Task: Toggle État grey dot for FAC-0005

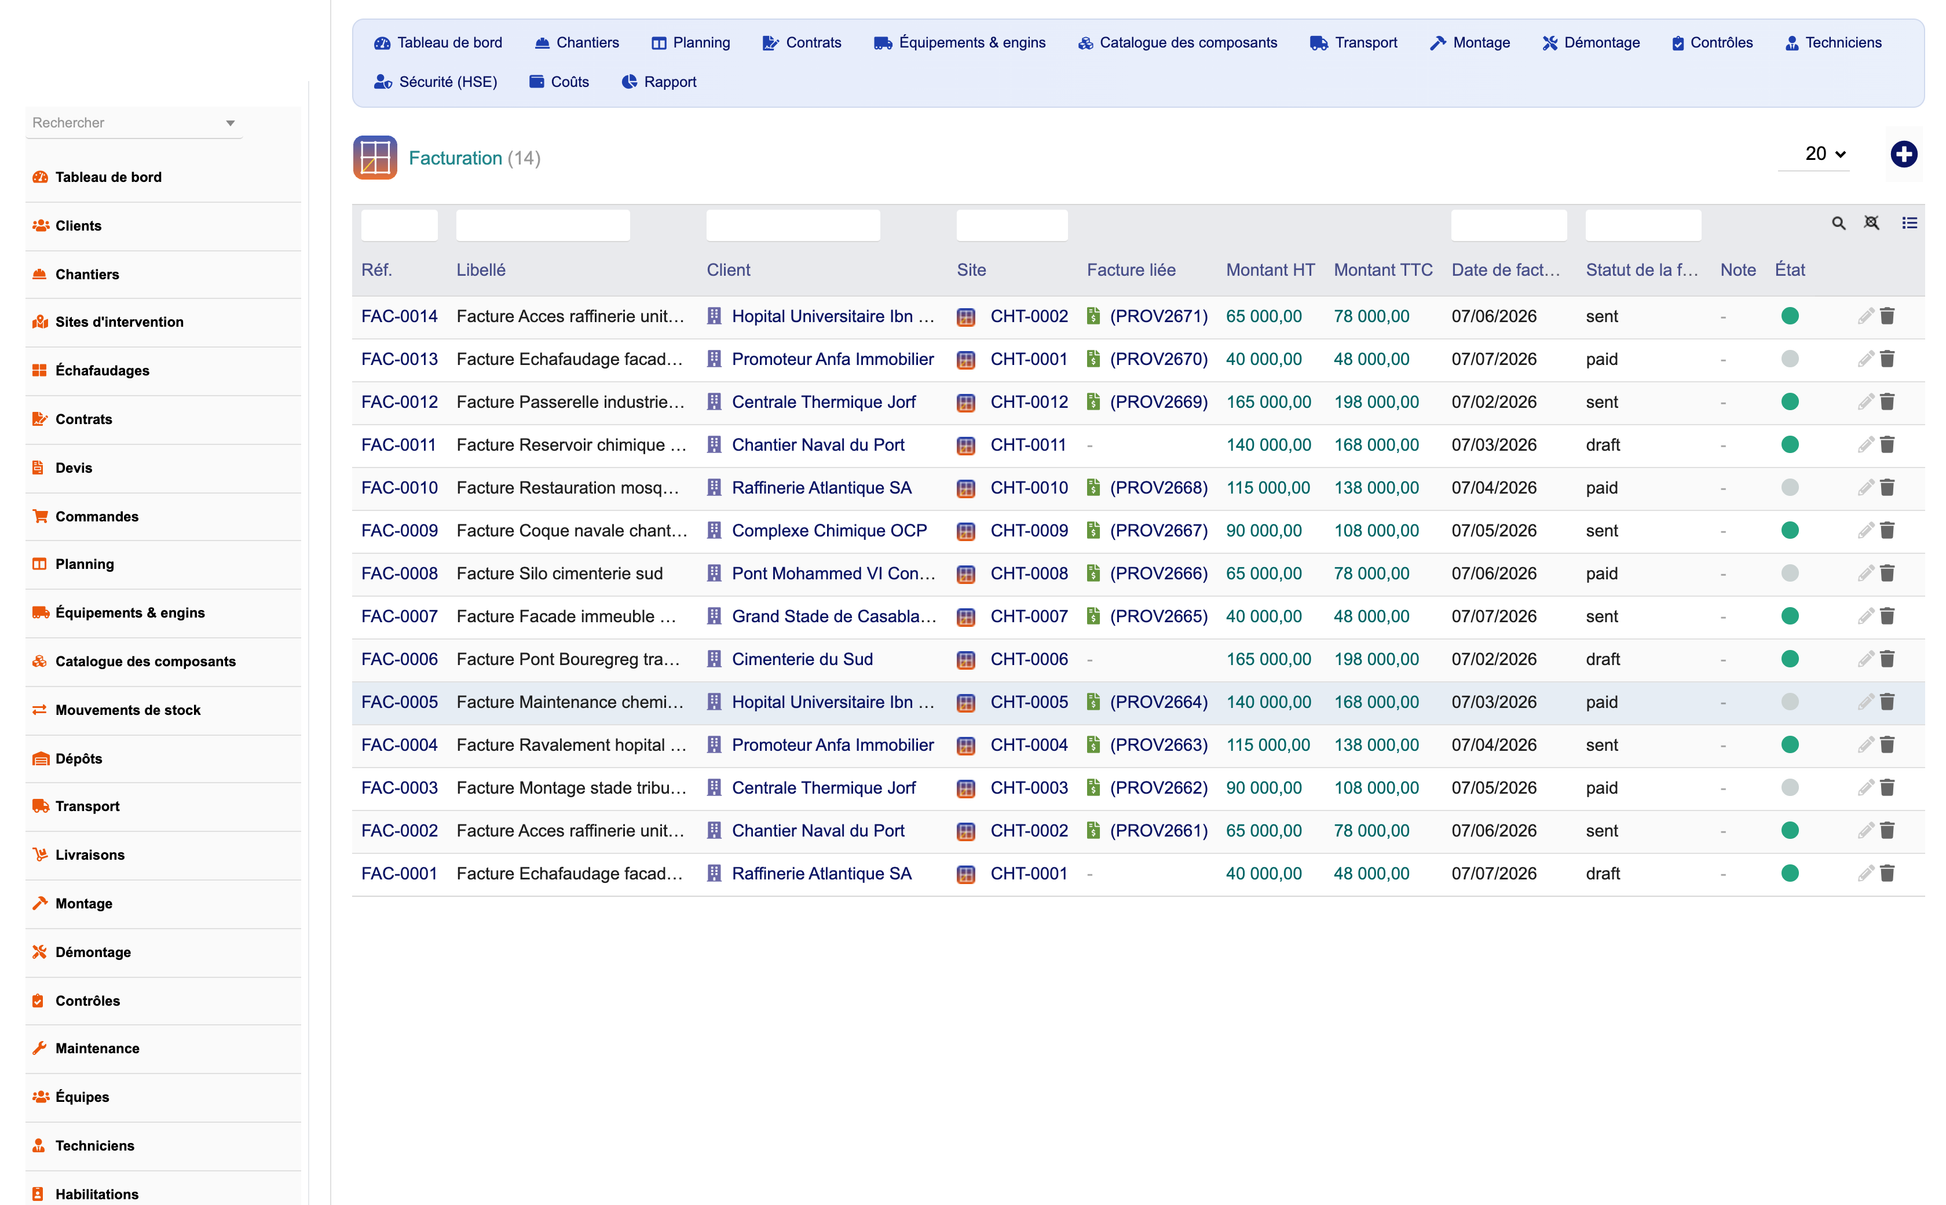Action: 1790,702
